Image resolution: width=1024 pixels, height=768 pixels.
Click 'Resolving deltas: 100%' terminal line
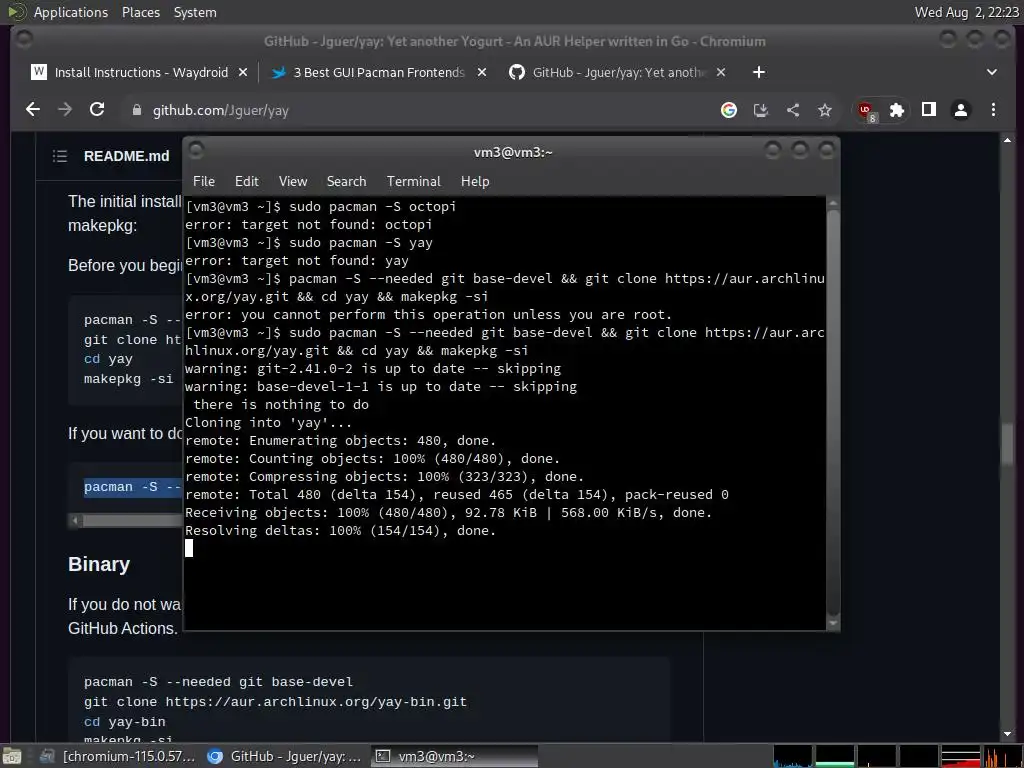click(x=340, y=530)
